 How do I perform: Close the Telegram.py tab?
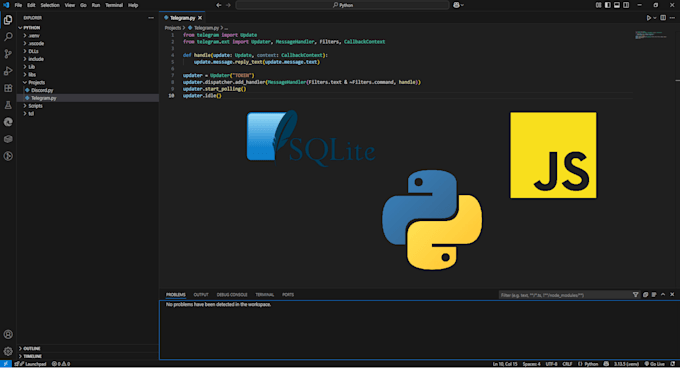200,18
